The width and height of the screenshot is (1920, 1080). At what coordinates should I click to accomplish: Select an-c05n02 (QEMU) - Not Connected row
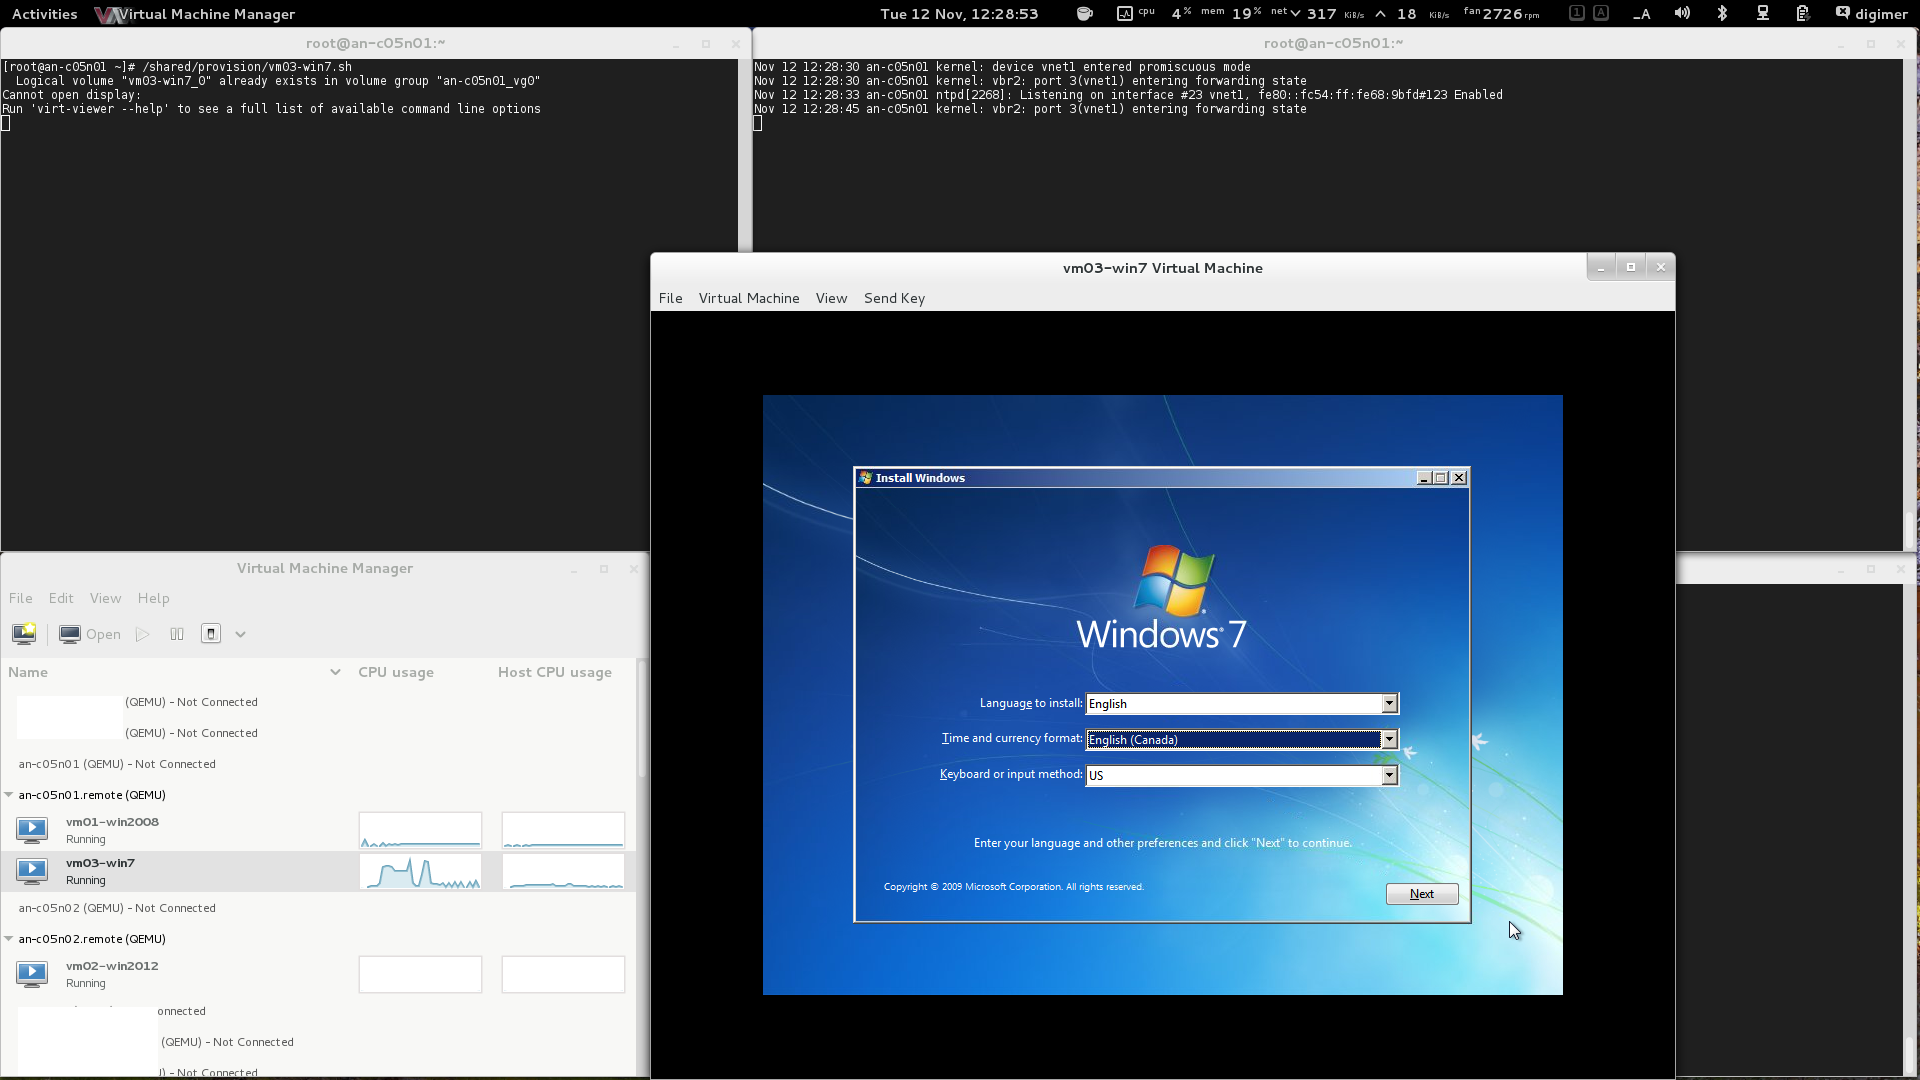point(318,908)
